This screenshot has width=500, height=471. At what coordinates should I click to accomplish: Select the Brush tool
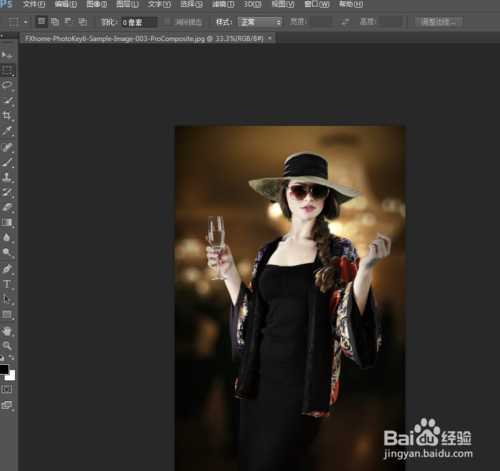[7, 162]
